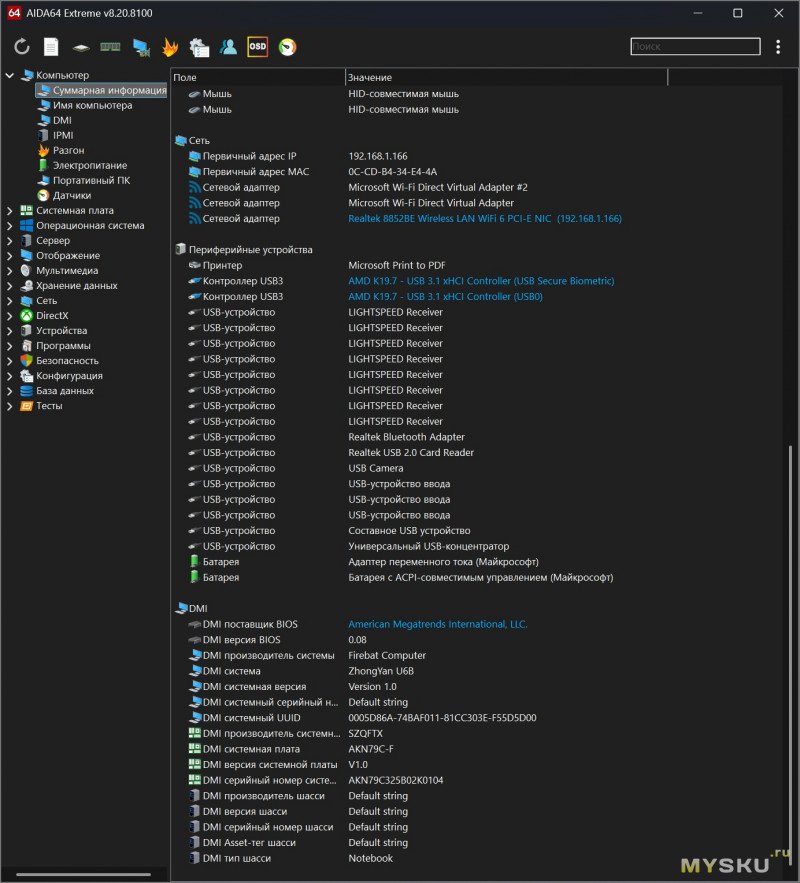Screen dimensions: 800x883
Task: Click into the Поиск search field
Action: pos(695,47)
